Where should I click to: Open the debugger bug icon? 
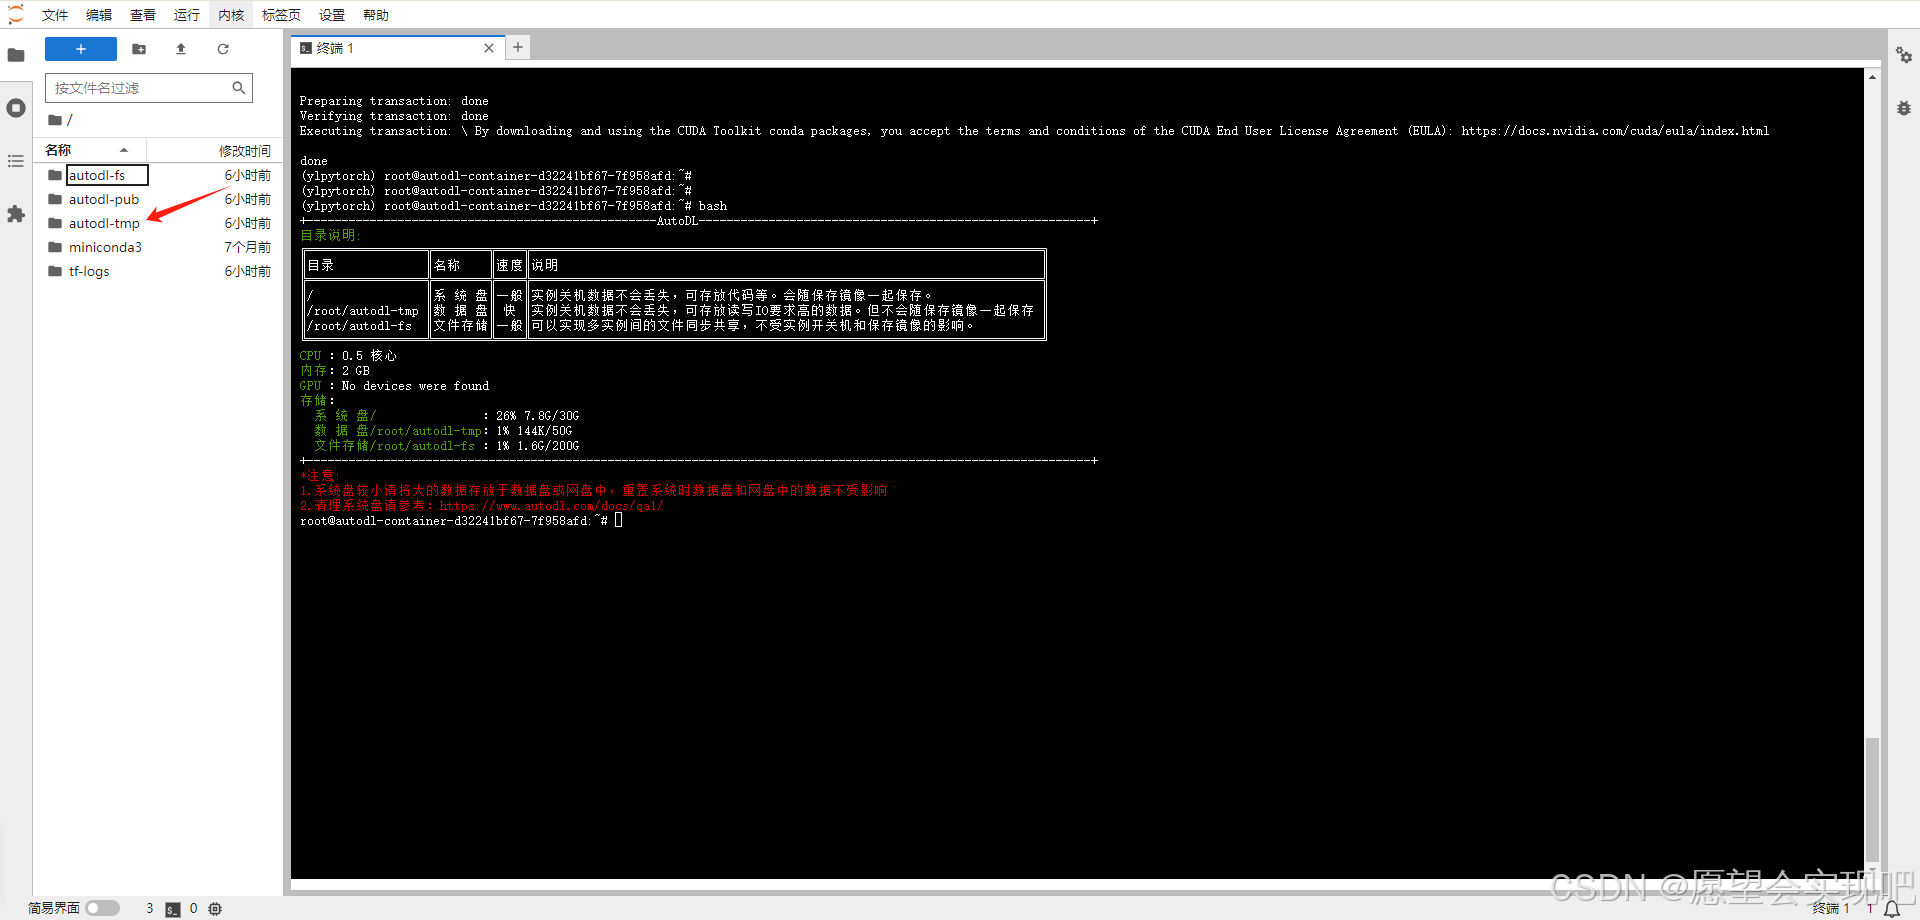(1904, 108)
